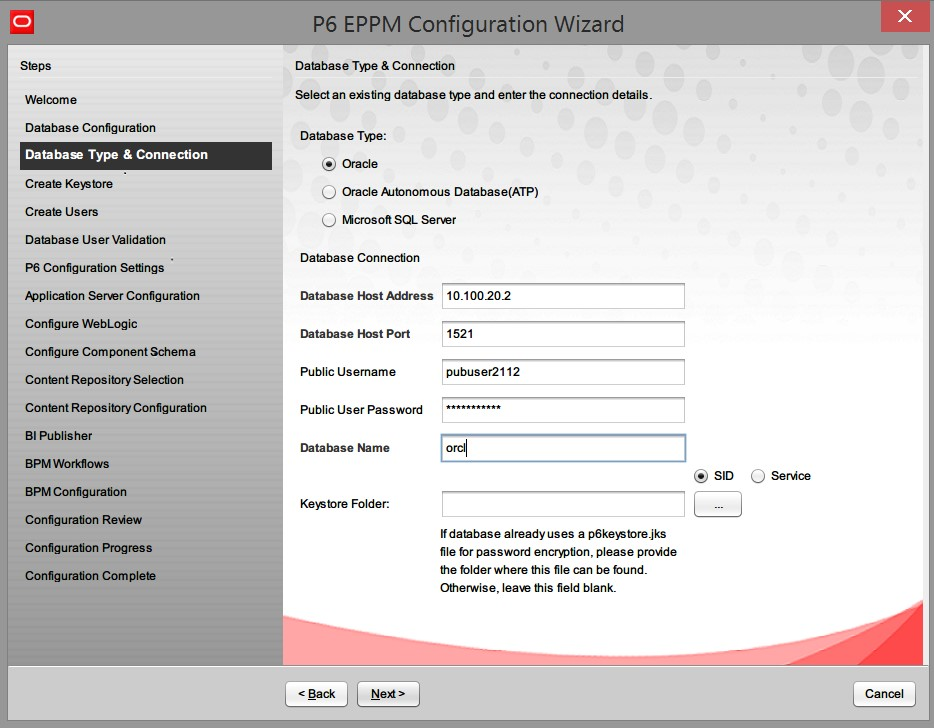934x728 pixels.
Task: Select the Configure Component Schema step
Action: click(x=110, y=351)
